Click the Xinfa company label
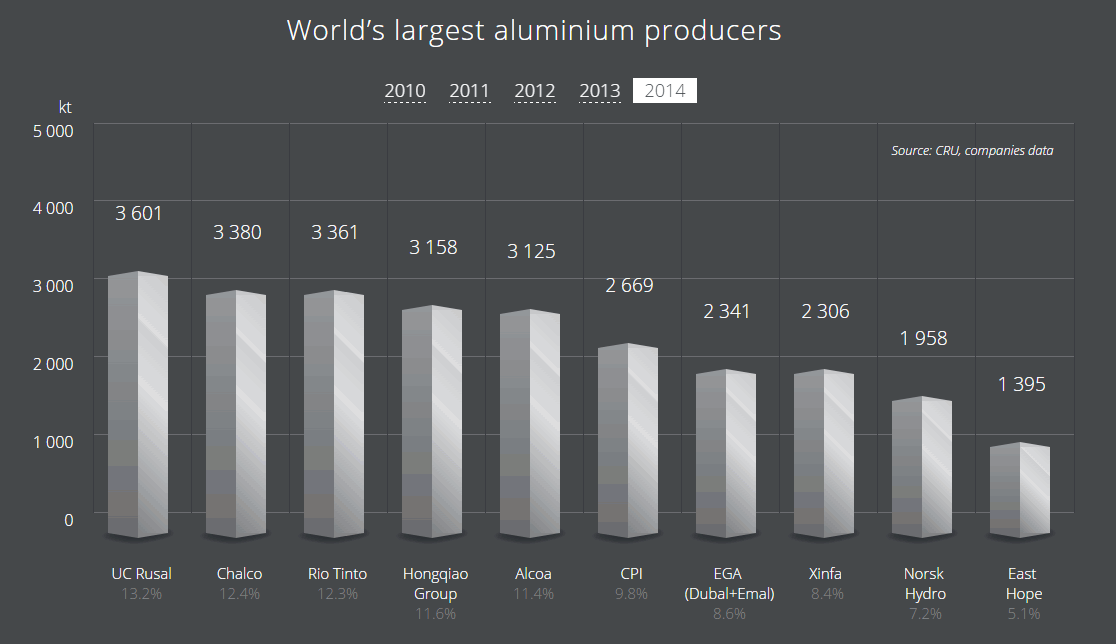This screenshot has width=1116, height=644. point(825,574)
